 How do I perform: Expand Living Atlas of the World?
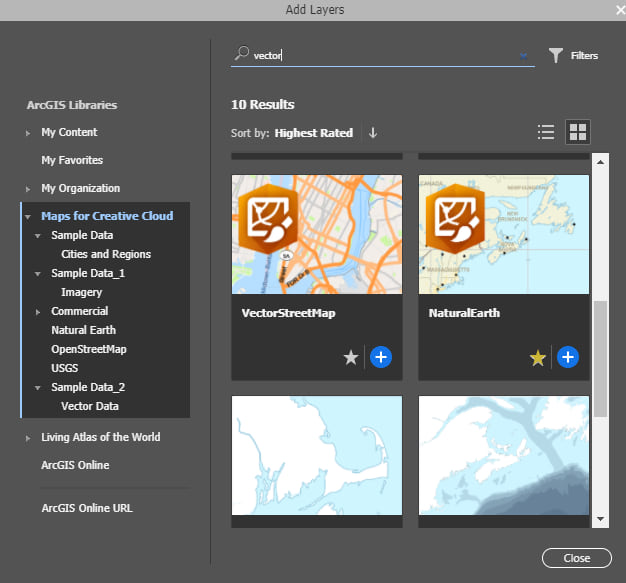click(x=28, y=438)
